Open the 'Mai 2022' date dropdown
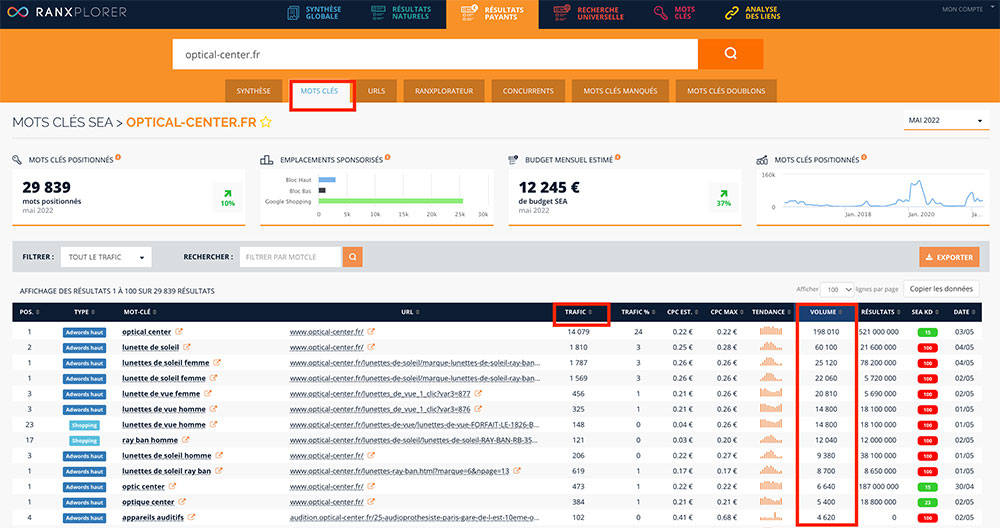The height and width of the screenshot is (528, 1000). click(946, 120)
